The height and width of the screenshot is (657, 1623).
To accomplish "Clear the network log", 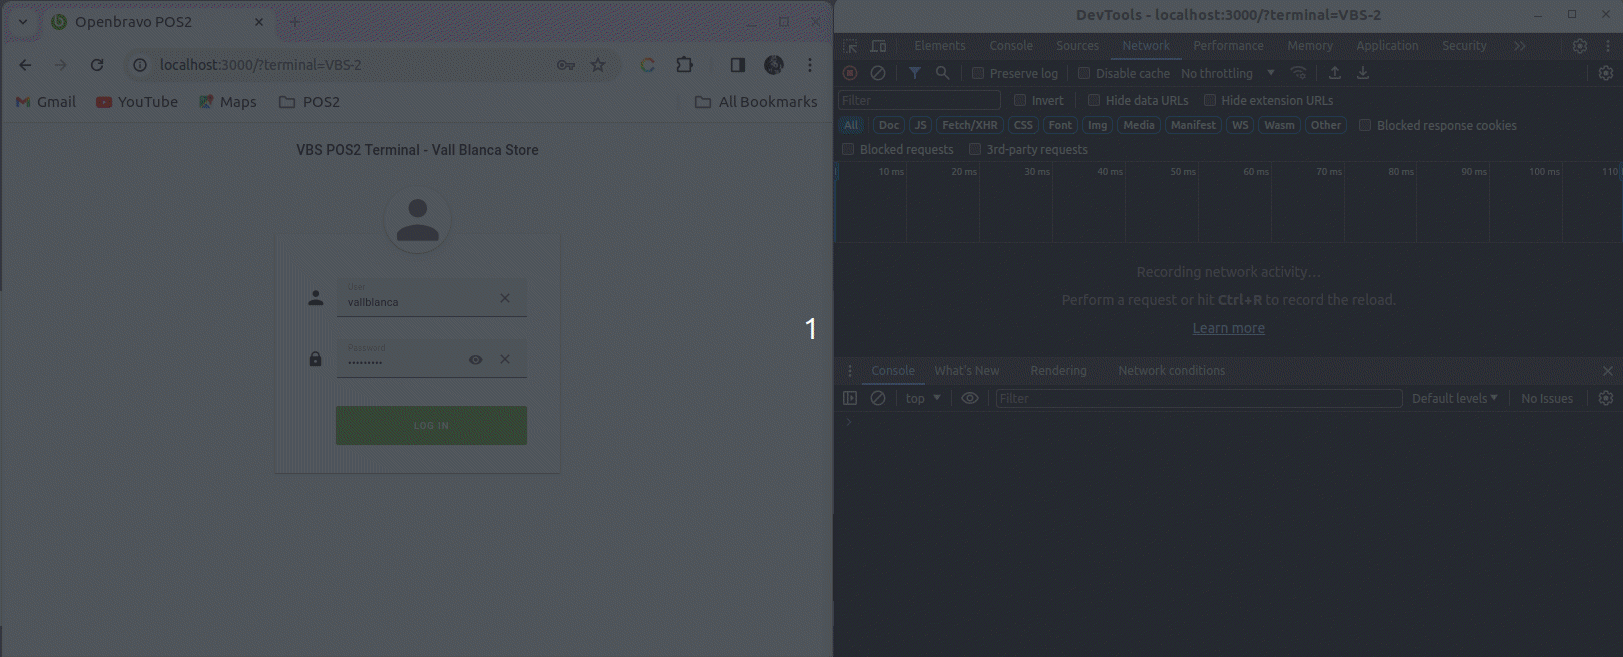I will [878, 73].
